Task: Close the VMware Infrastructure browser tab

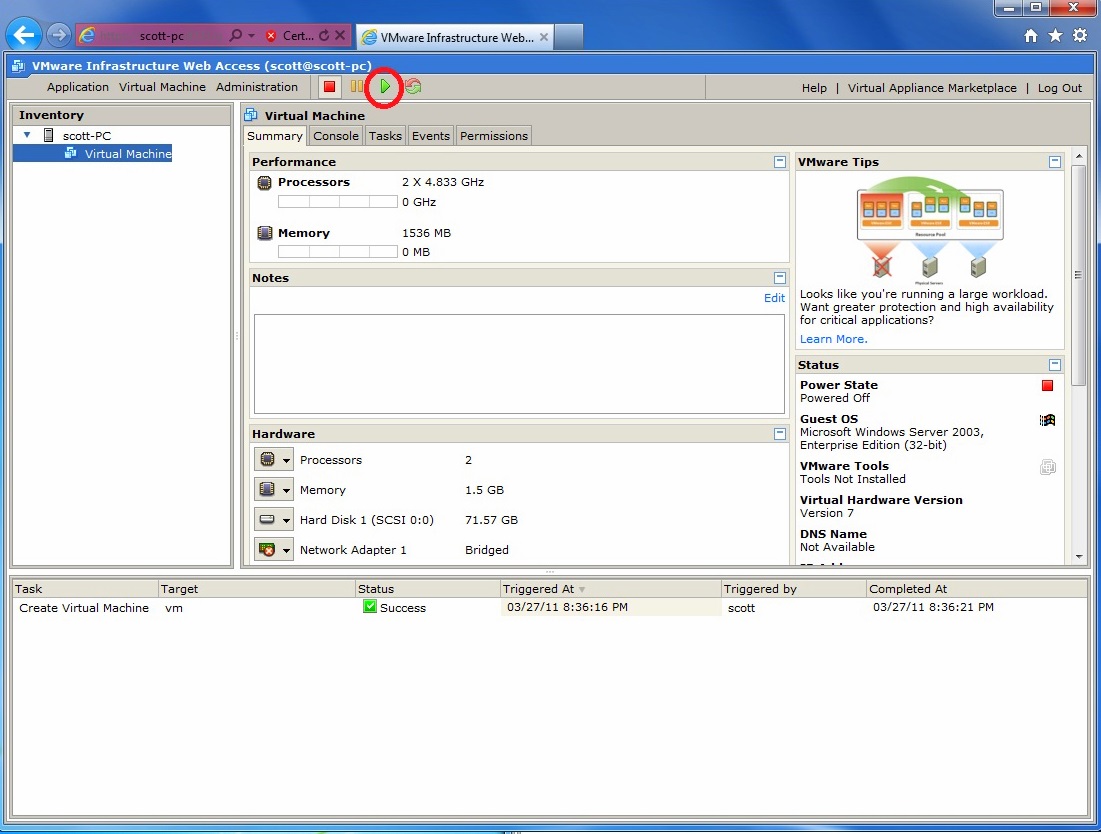Action: pyautogui.click(x=543, y=37)
